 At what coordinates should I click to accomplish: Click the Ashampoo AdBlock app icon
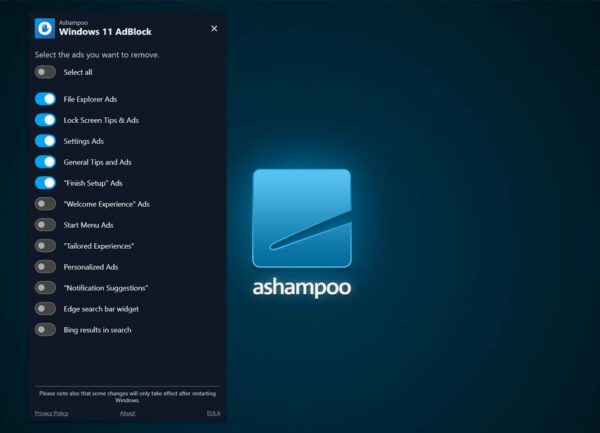[45, 28]
